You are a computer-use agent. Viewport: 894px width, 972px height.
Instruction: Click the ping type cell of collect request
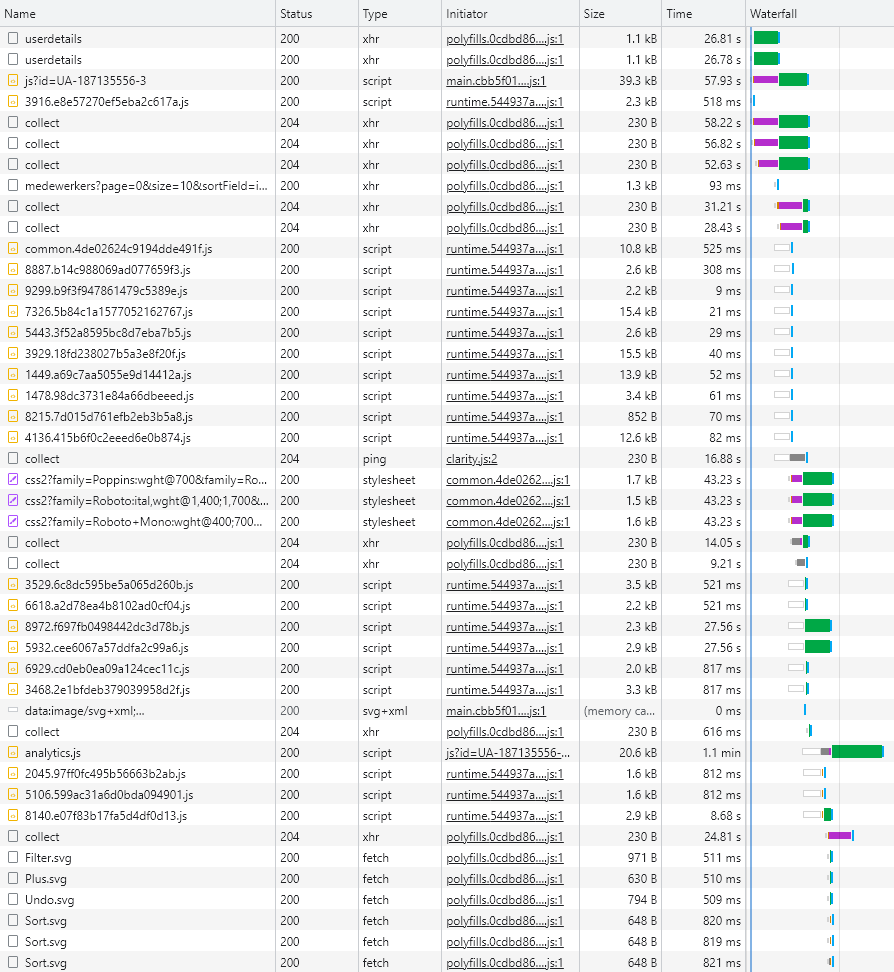click(x=374, y=459)
